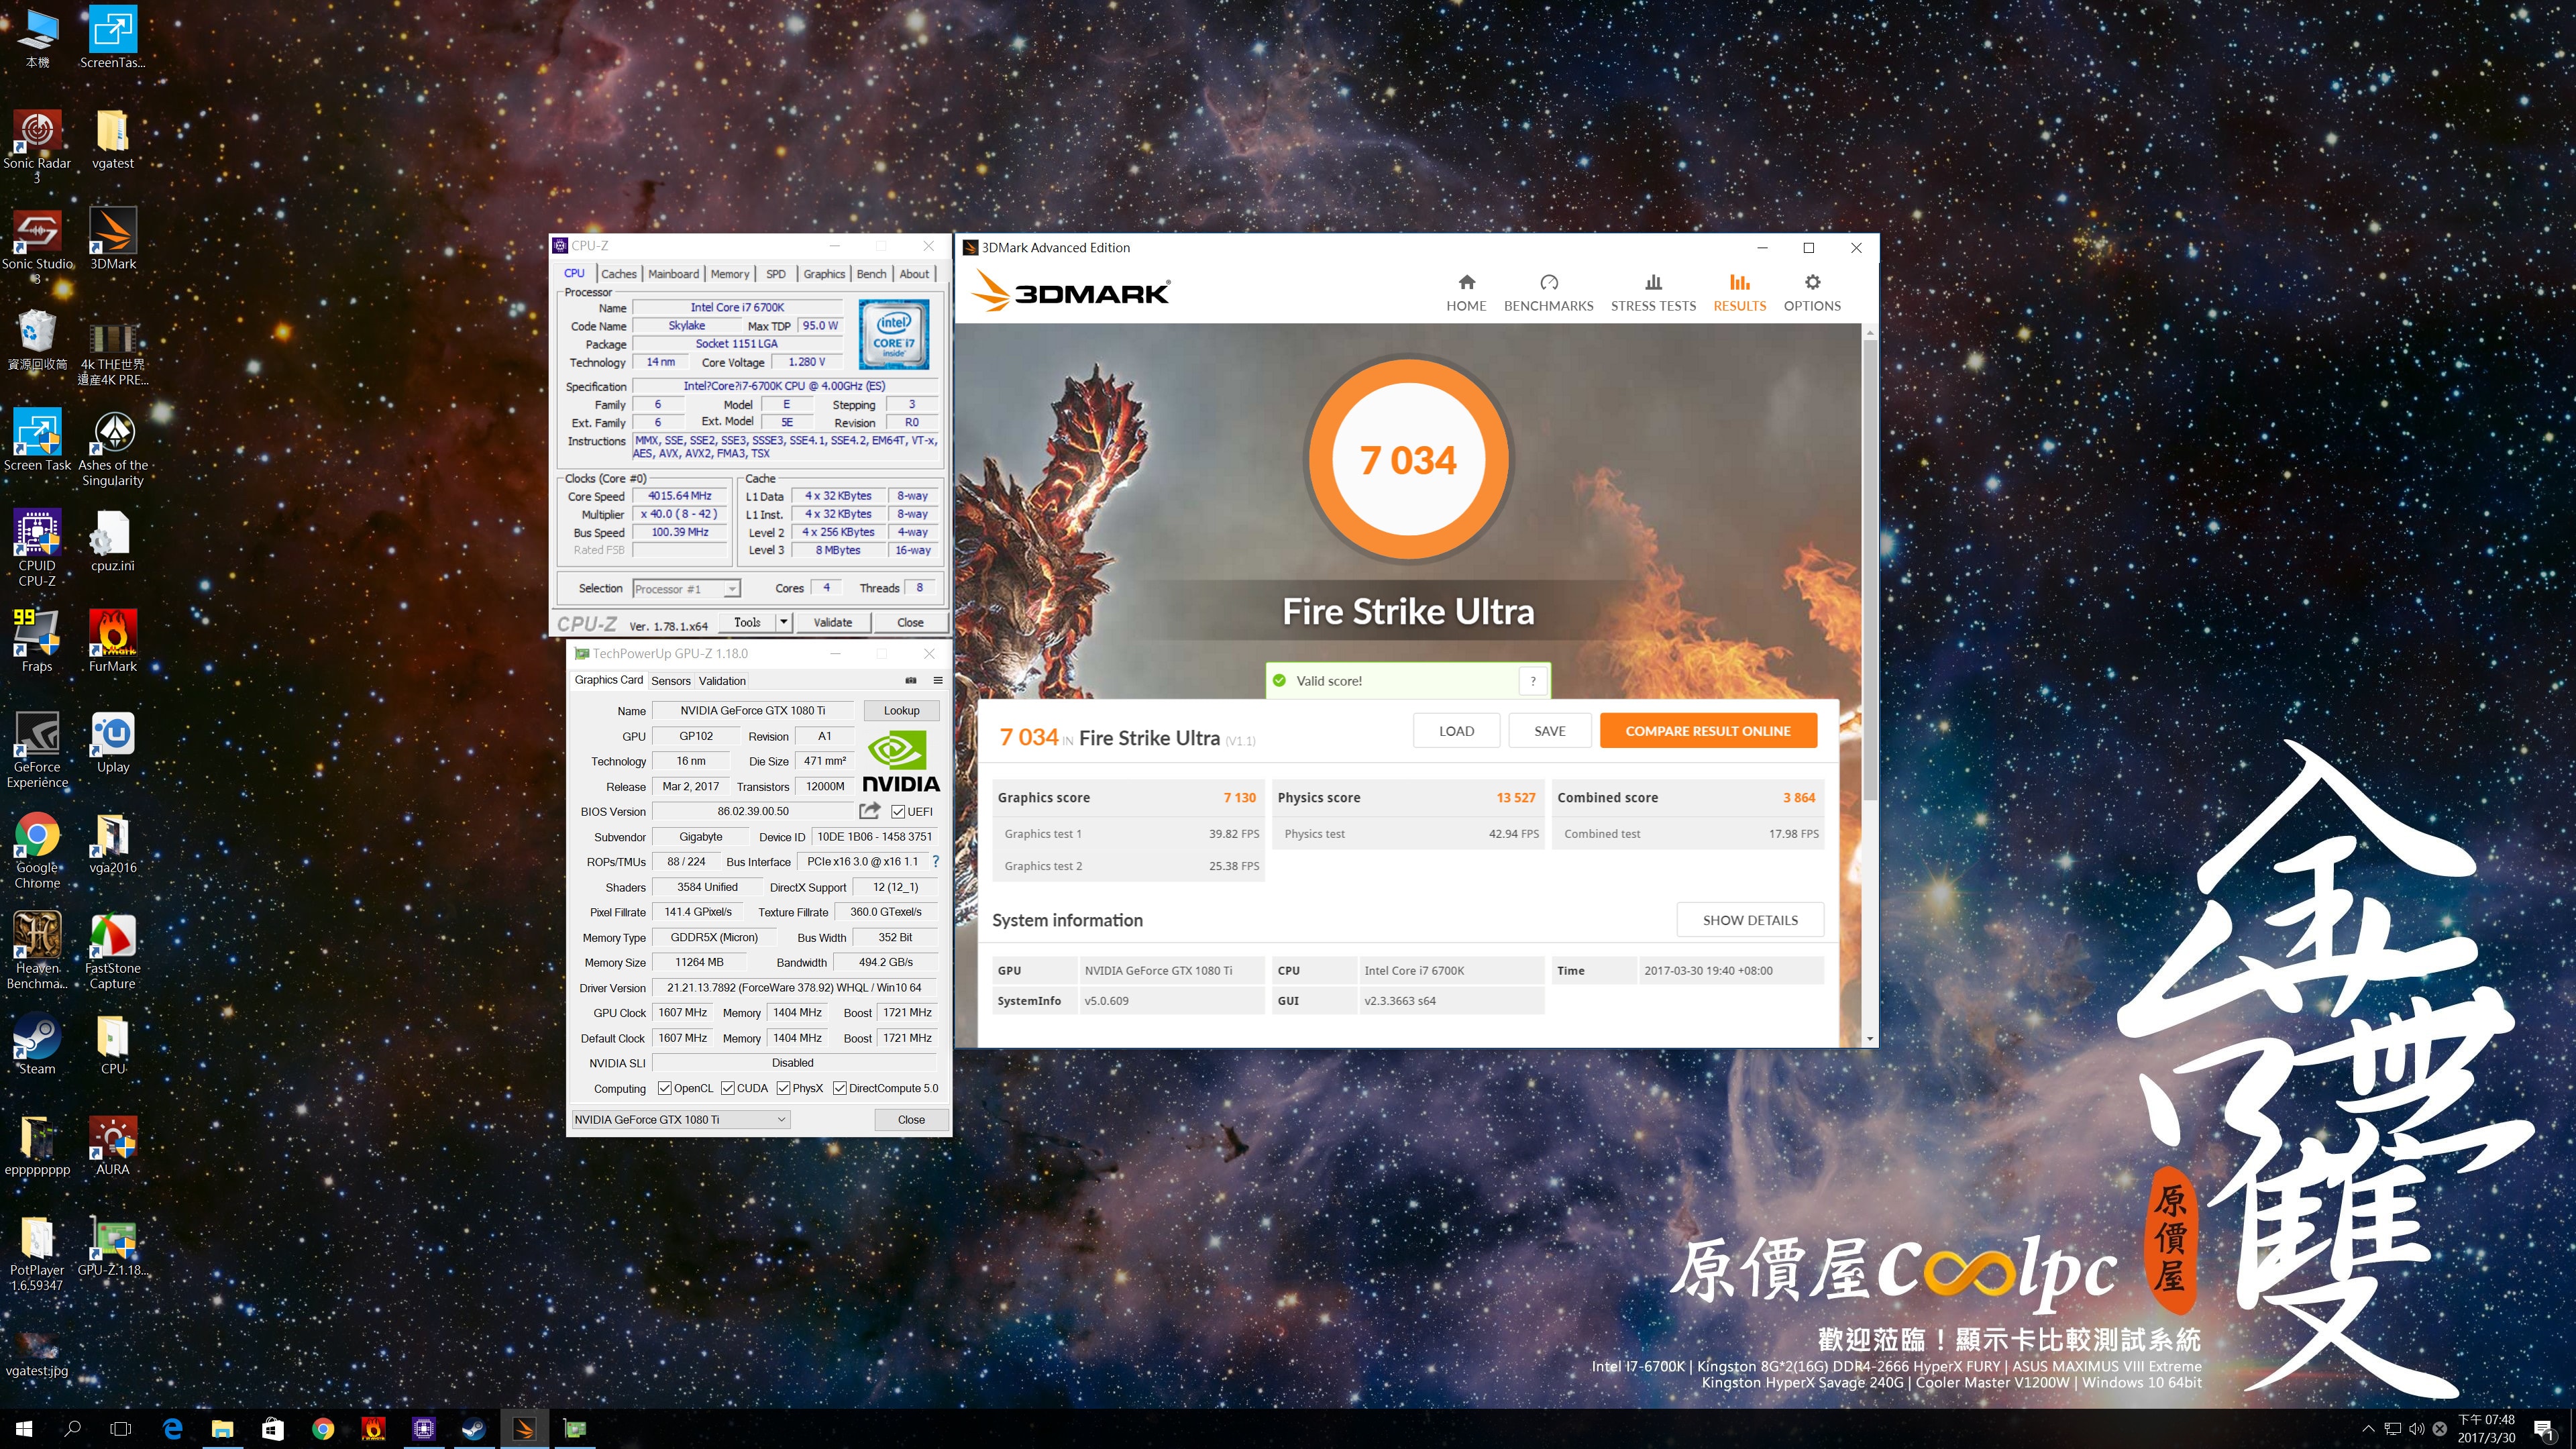Open 3DMark HOME navigation
Viewport: 2576px width, 1449px height.
pos(1466,293)
